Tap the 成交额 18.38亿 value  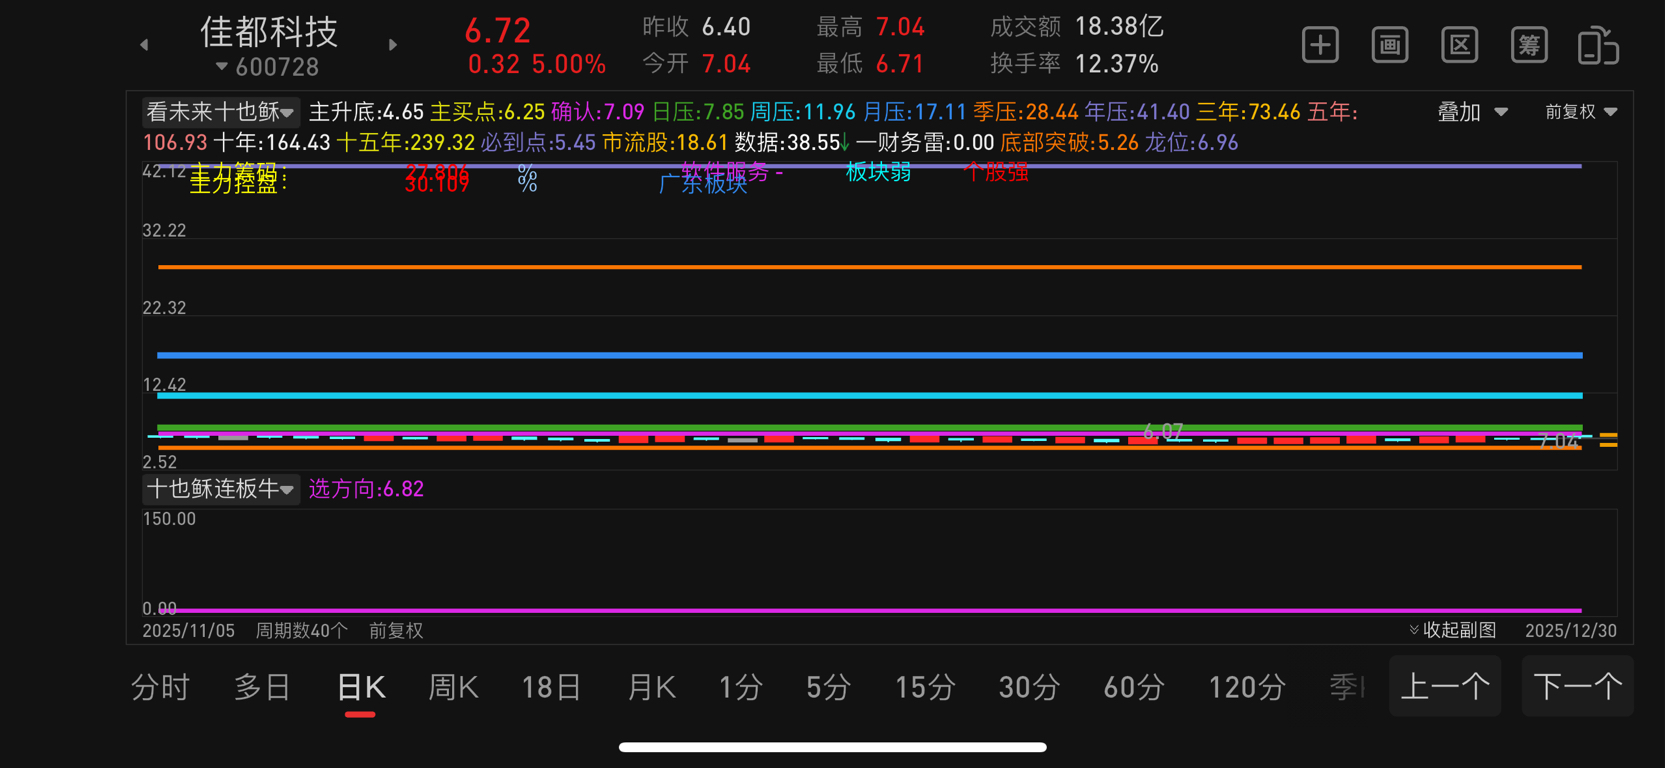tap(1119, 27)
